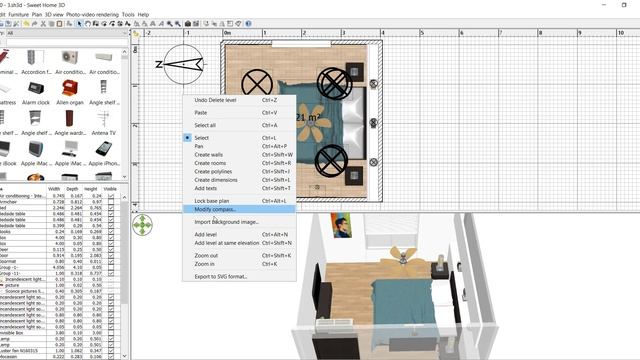The image size is (640, 360).
Task: Click the furniture list vertical scrollbar thumb
Action: click(x=124, y=253)
